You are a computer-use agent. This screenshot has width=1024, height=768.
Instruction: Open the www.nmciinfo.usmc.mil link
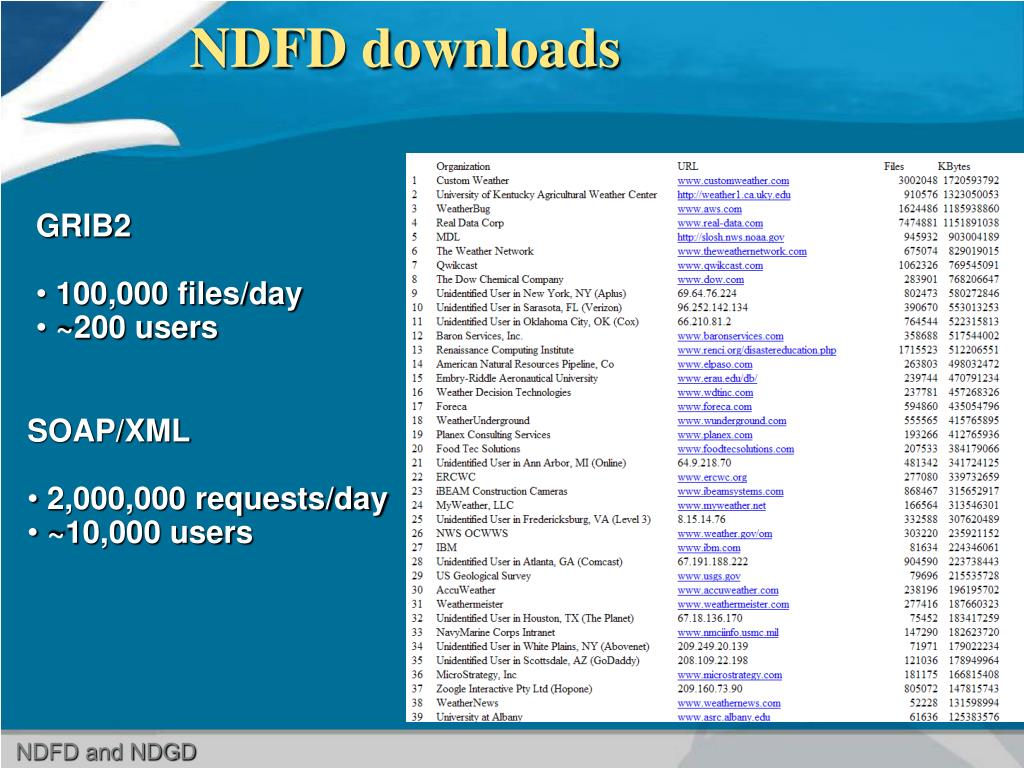(x=728, y=633)
